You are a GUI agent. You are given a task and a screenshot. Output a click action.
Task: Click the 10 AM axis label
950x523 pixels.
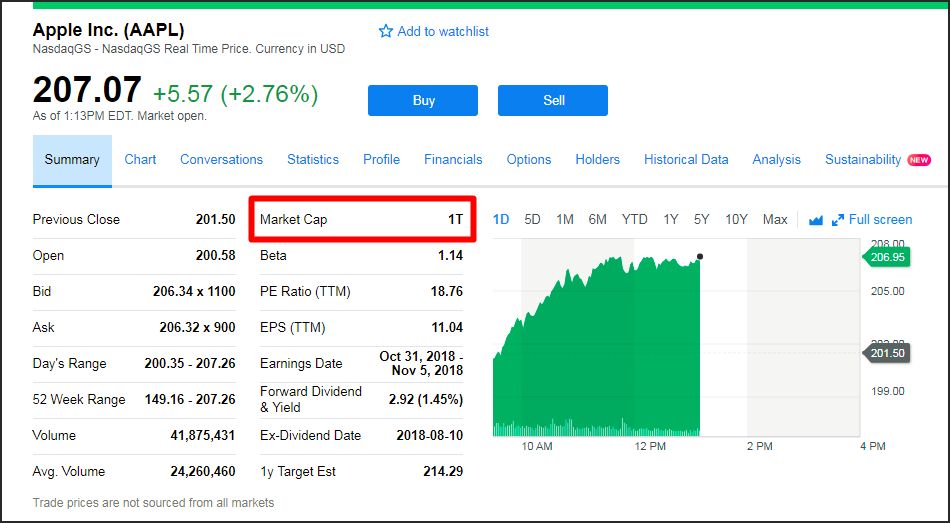537,447
